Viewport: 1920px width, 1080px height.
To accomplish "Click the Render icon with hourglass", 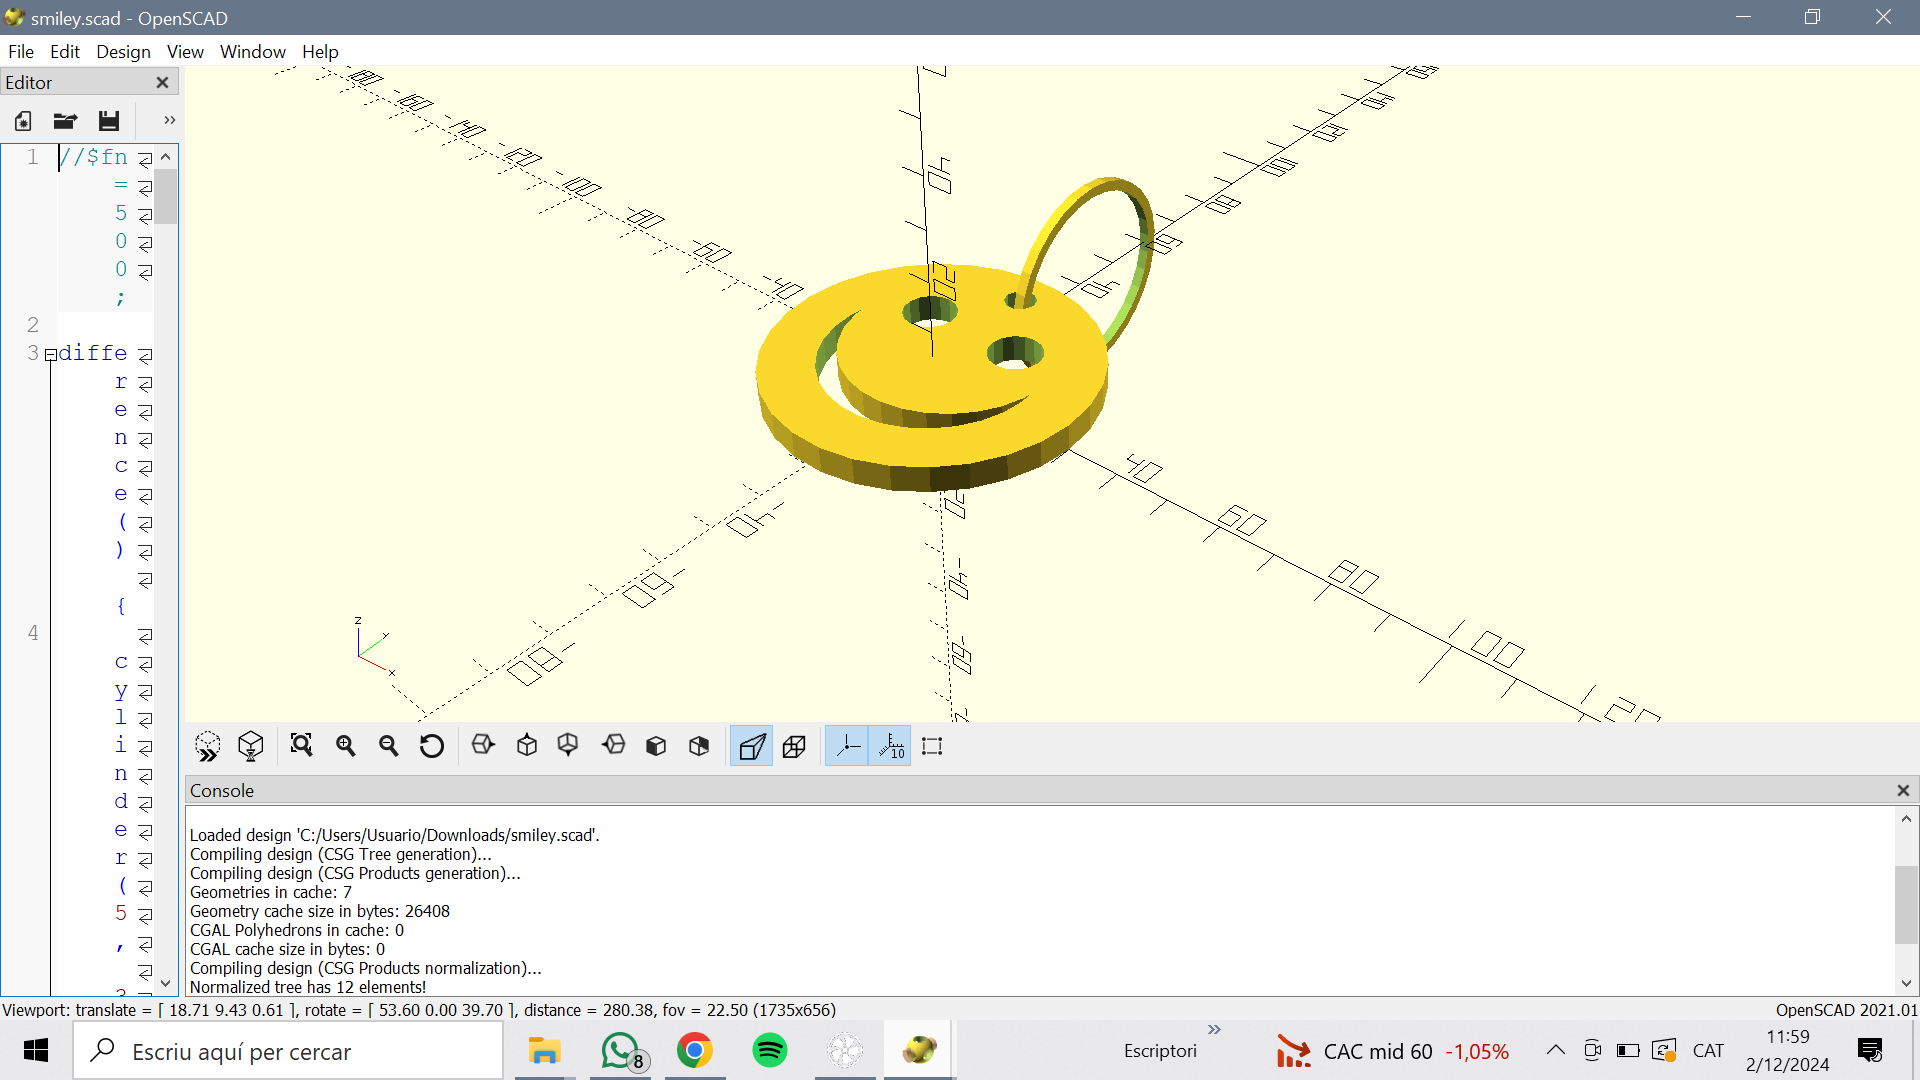I will coord(251,746).
